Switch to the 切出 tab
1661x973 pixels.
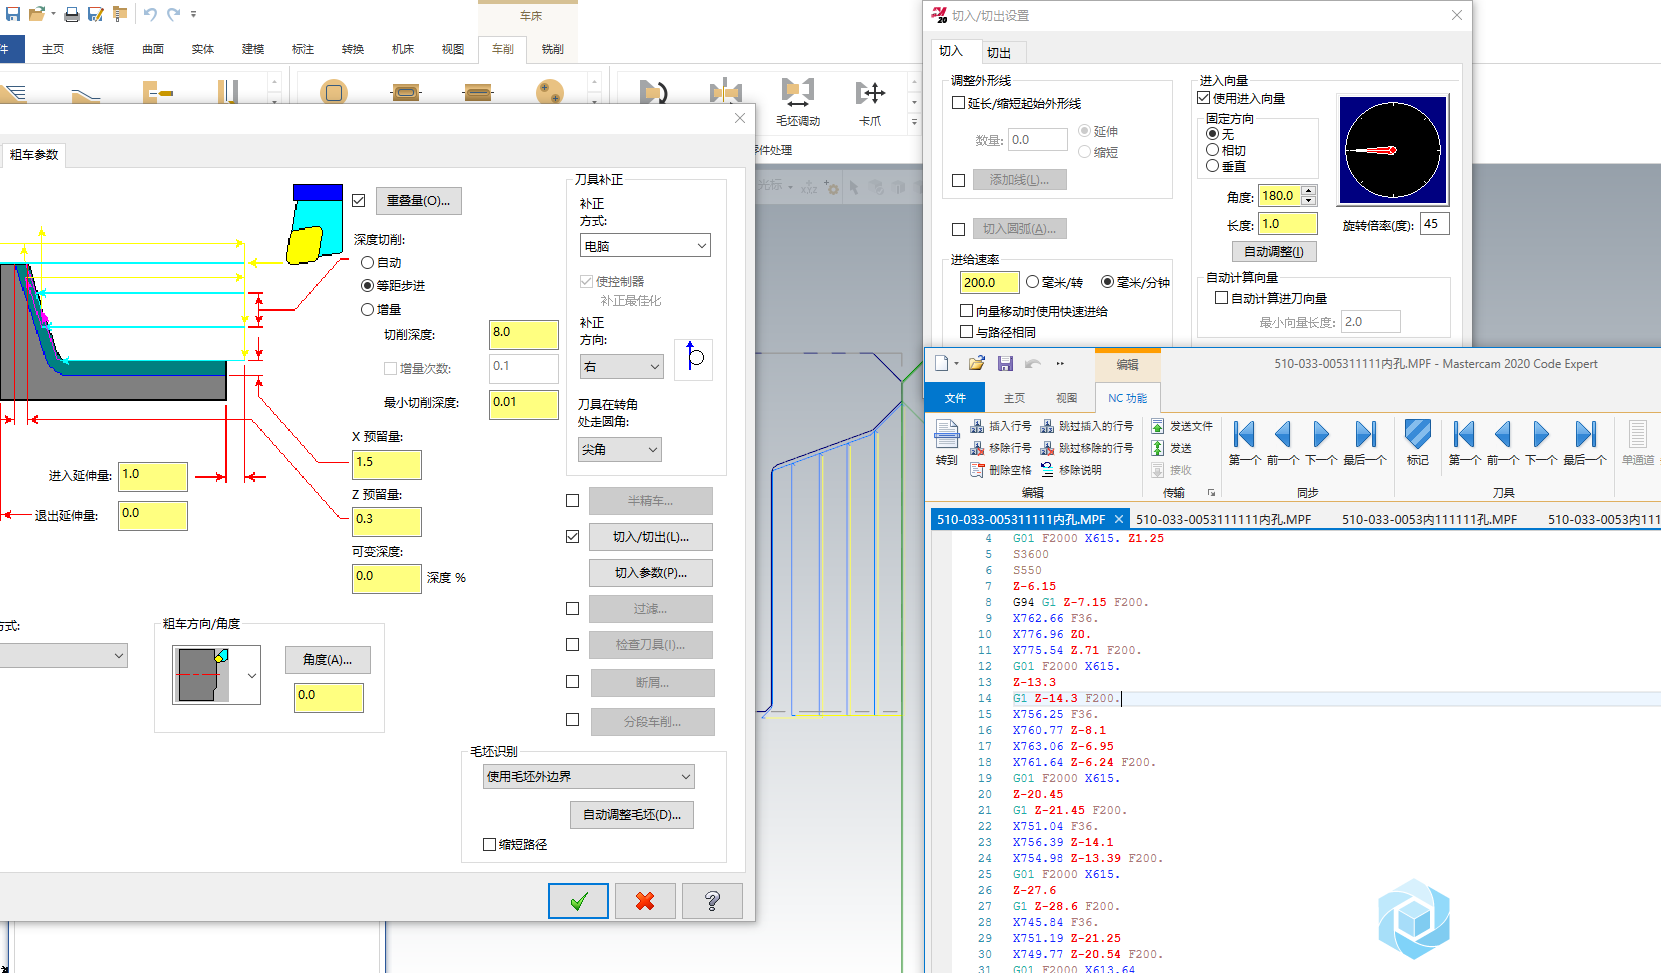click(x=999, y=53)
